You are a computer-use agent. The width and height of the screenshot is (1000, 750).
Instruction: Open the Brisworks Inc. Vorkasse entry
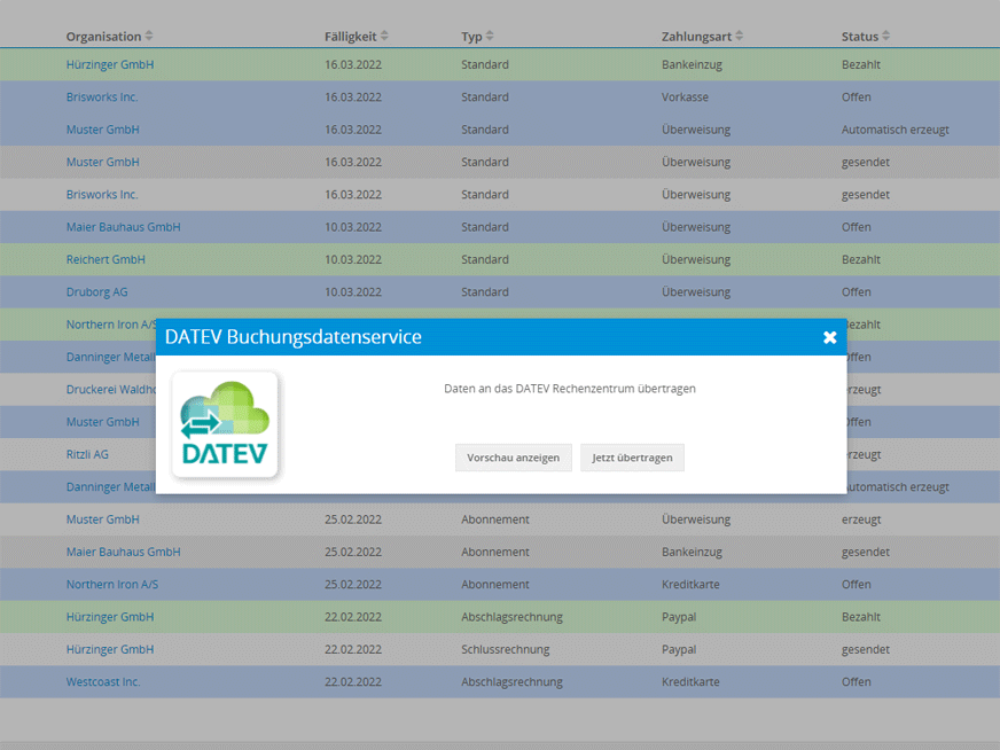click(102, 97)
